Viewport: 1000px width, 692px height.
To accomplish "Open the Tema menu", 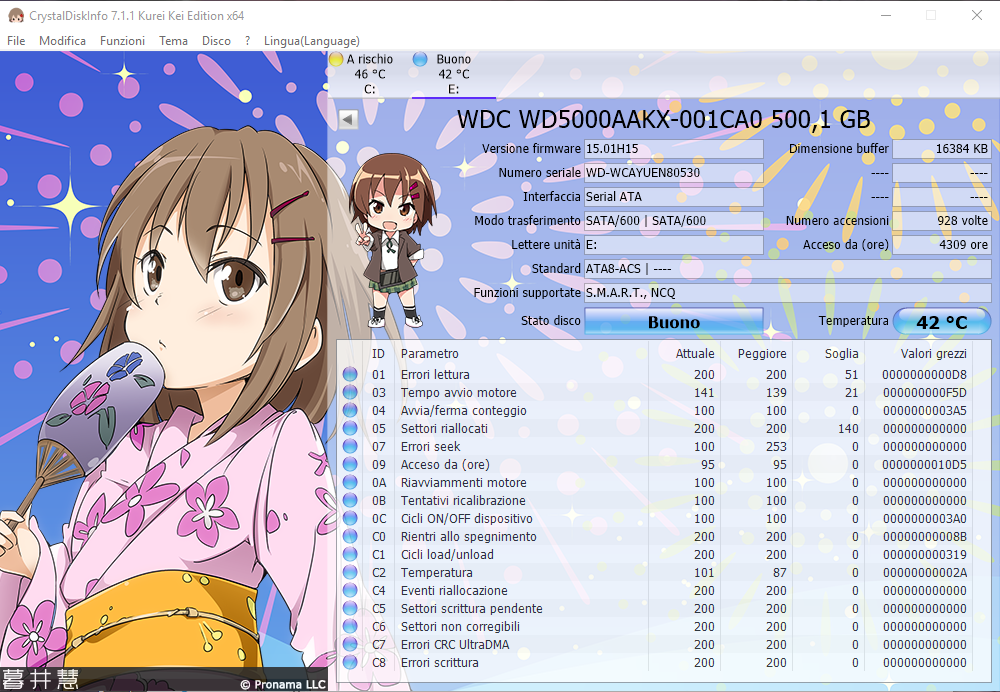I will click(173, 41).
